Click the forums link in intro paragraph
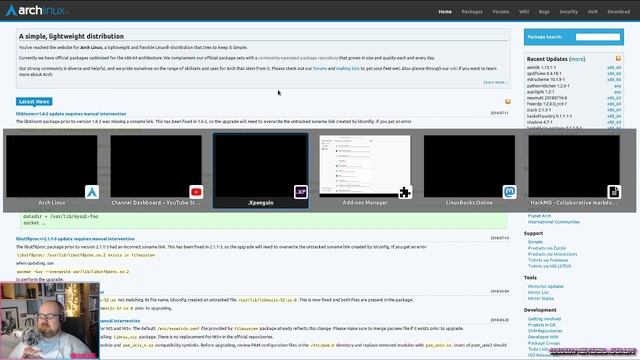640x360 pixels. tap(320, 69)
